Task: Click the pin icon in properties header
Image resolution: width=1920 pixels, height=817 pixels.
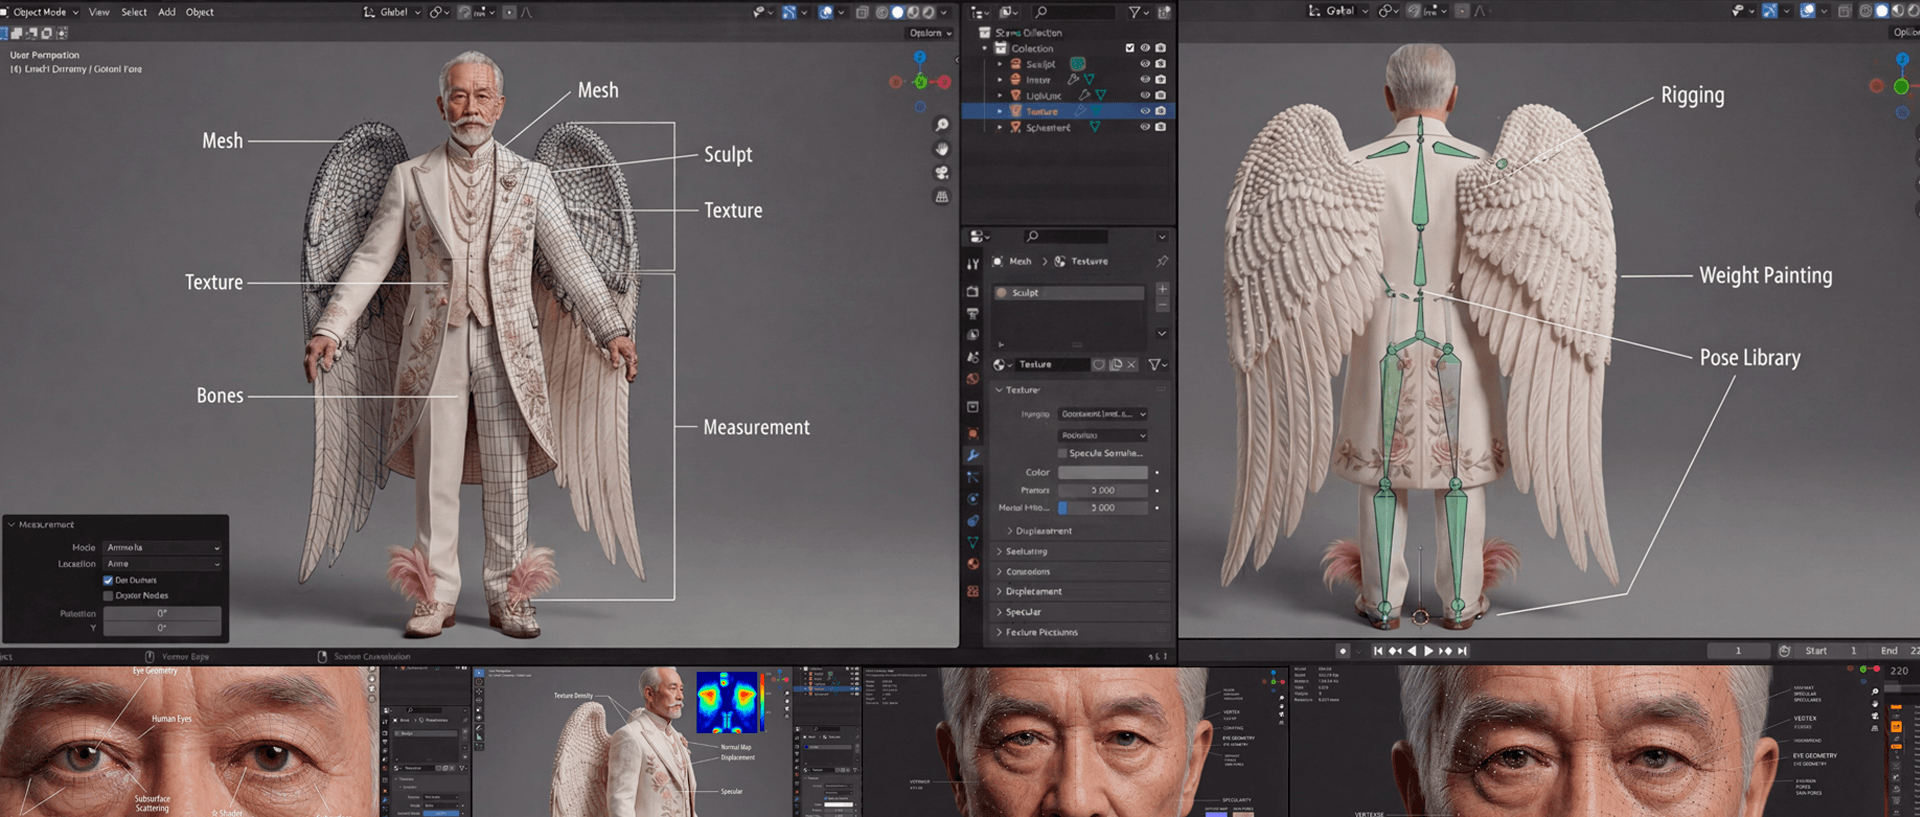Action: pyautogui.click(x=1161, y=261)
